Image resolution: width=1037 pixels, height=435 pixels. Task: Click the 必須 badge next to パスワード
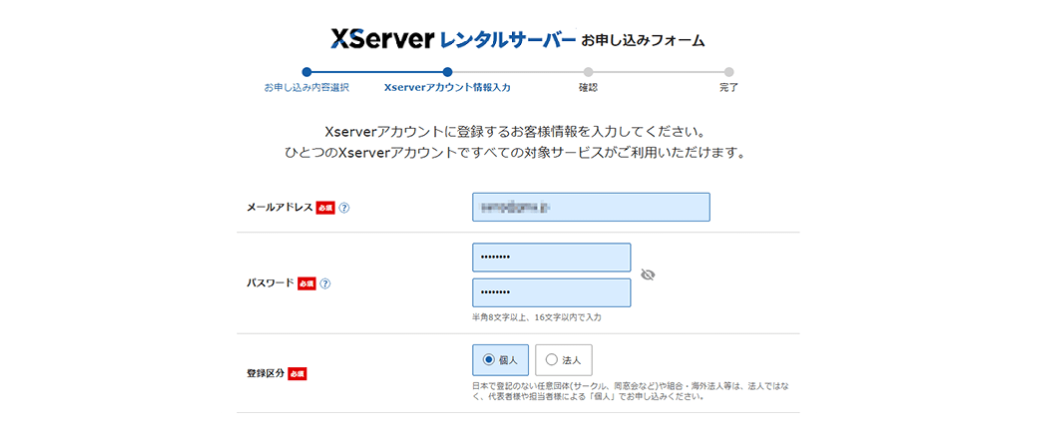click(307, 283)
